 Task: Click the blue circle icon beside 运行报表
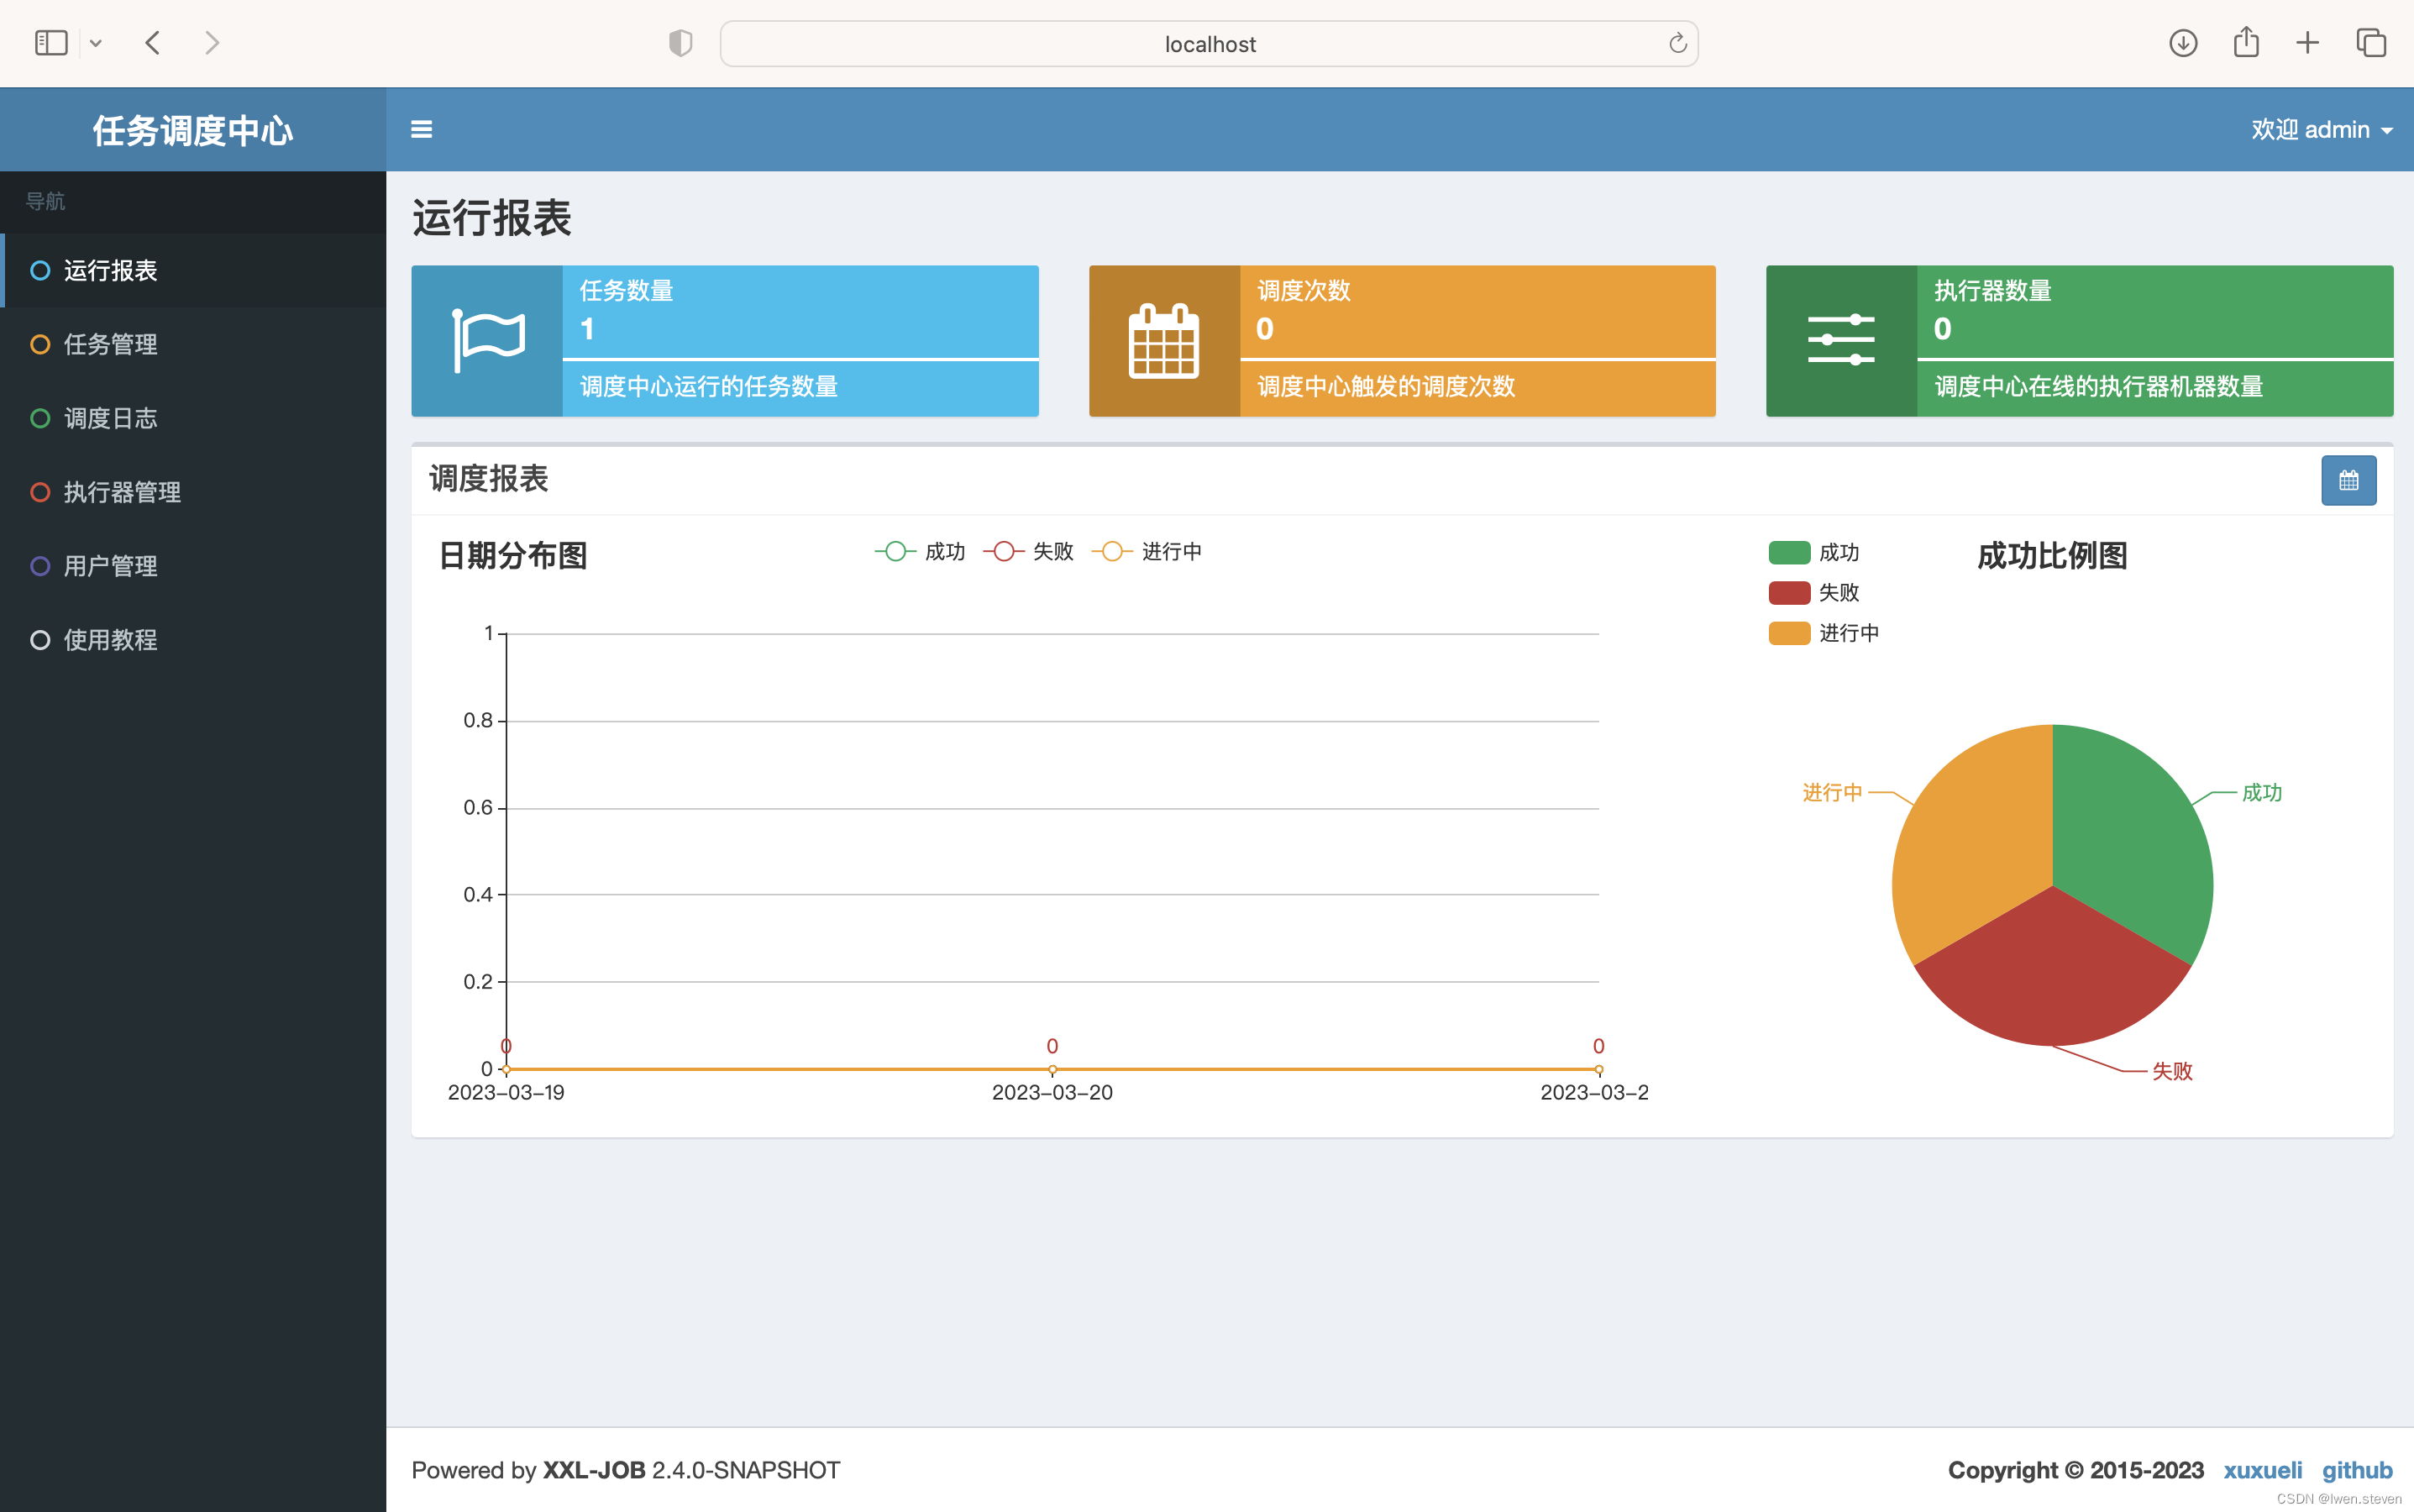click(40, 270)
